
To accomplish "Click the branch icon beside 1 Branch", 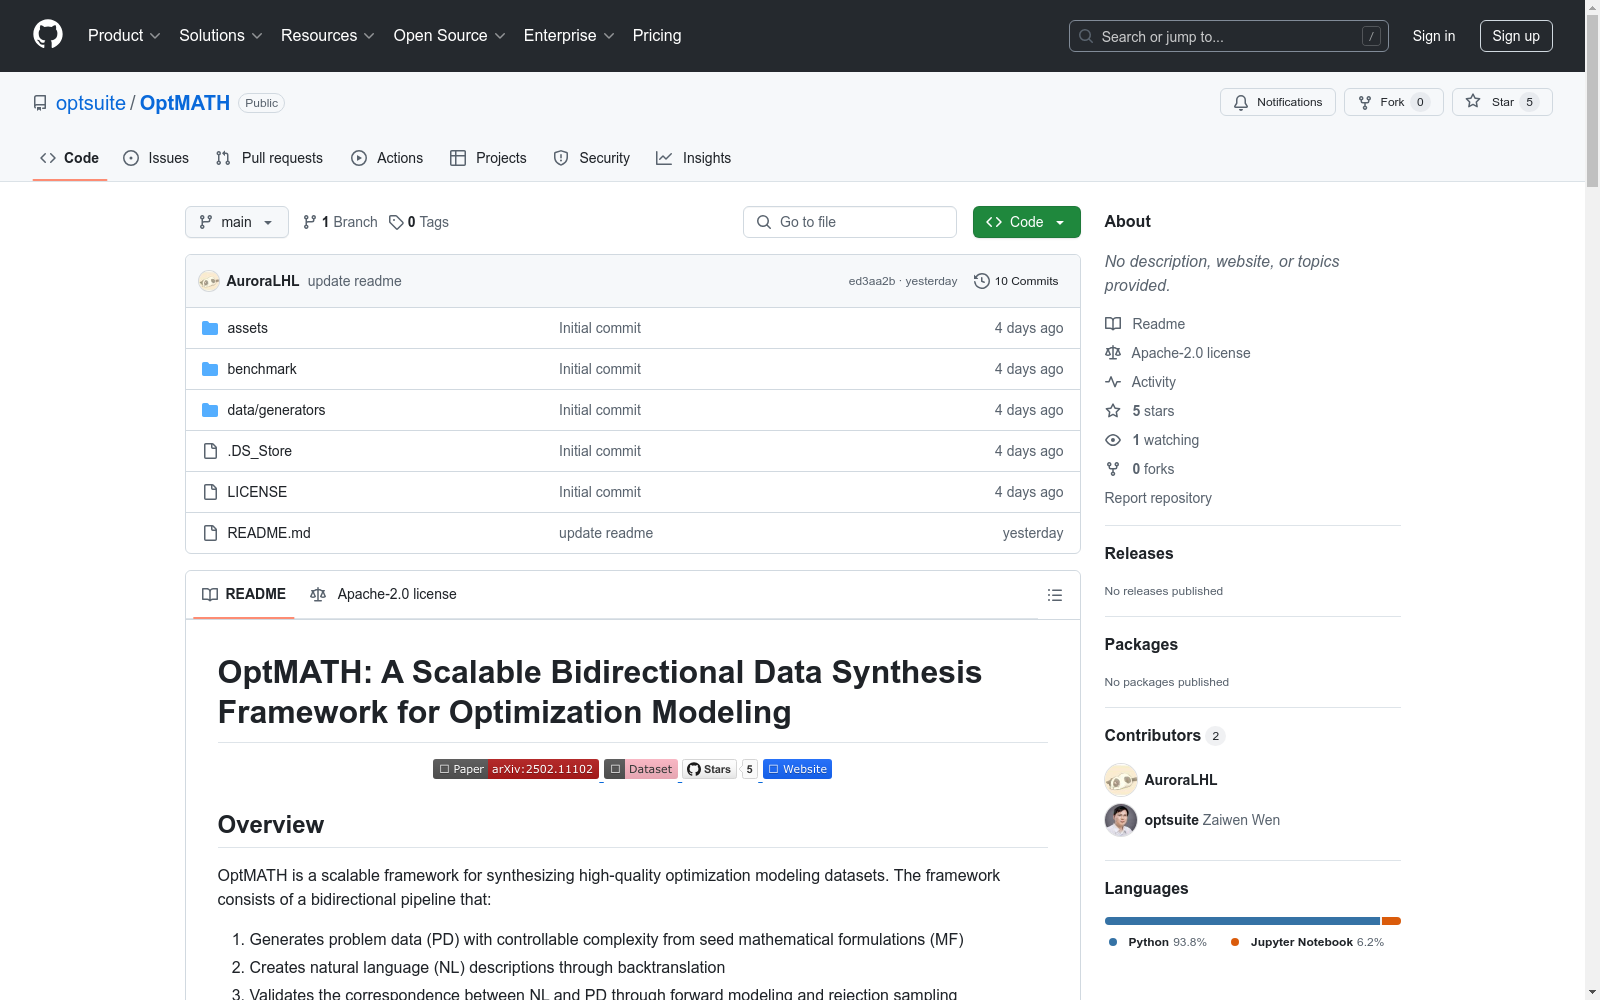I will point(310,222).
